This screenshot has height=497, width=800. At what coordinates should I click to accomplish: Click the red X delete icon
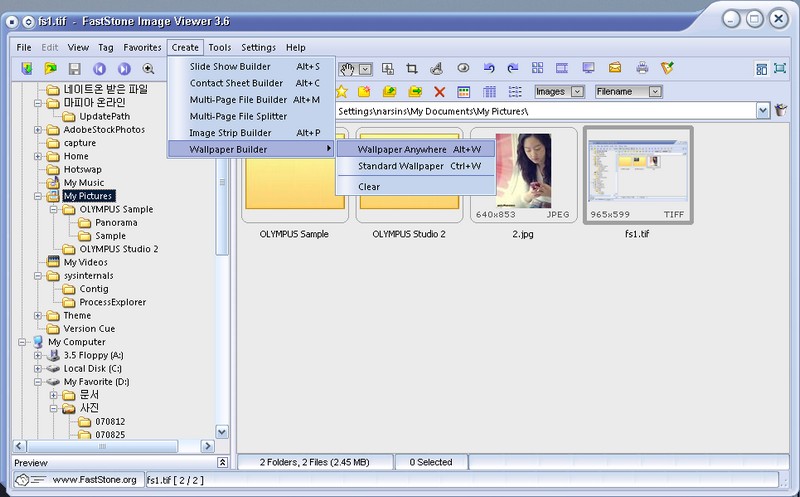[x=439, y=92]
